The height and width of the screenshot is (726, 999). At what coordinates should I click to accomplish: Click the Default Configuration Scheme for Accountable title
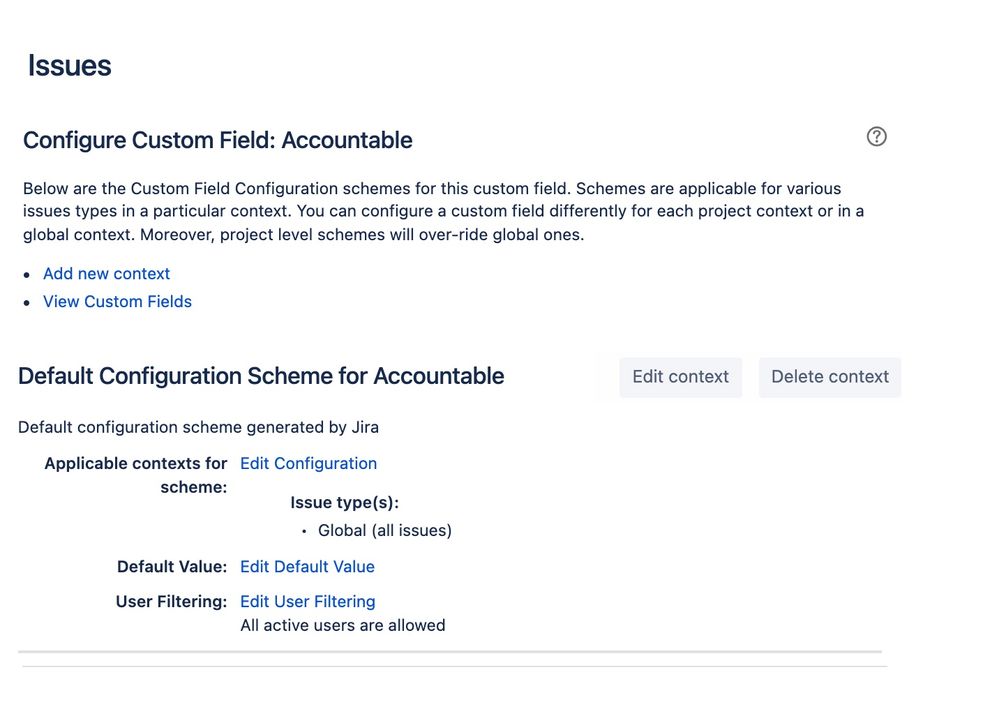261,377
